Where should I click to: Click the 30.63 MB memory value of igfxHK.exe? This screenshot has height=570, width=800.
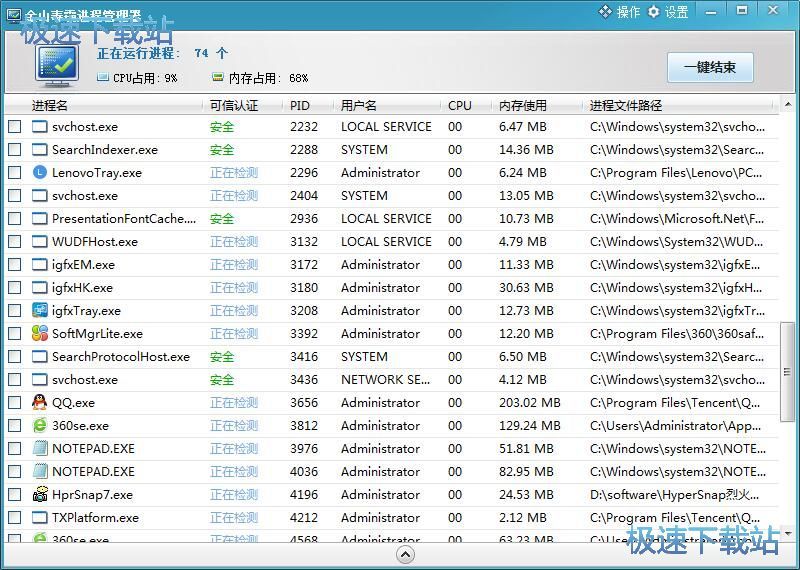click(526, 288)
